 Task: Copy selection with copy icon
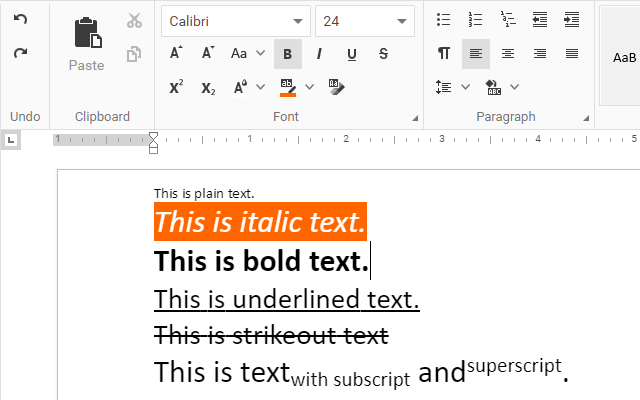[x=134, y=54]
